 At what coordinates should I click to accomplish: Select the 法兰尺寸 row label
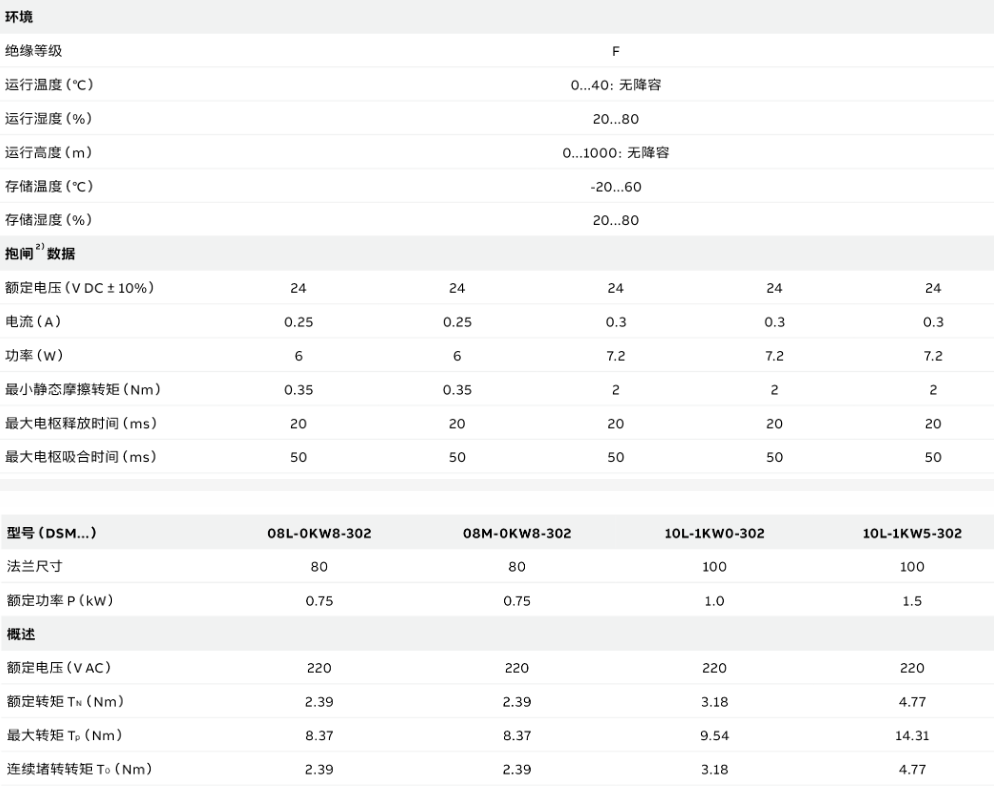click(35, 566)
